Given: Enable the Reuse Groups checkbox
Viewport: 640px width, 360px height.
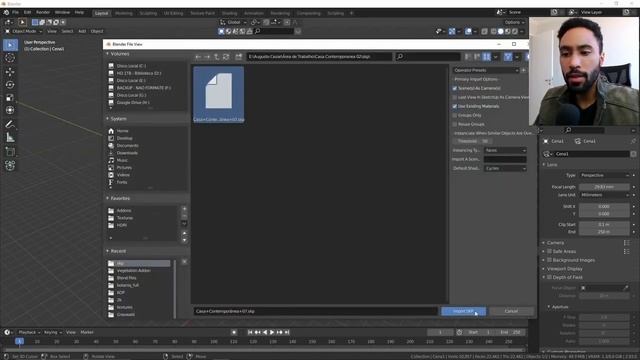Looking at the screenshot, I should tap(455, 124).
